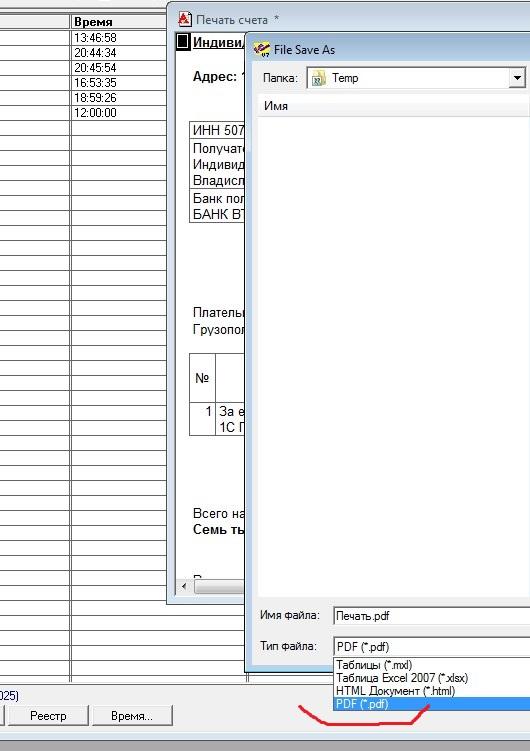
Task: Click the Реестр button
Action: 48,716
